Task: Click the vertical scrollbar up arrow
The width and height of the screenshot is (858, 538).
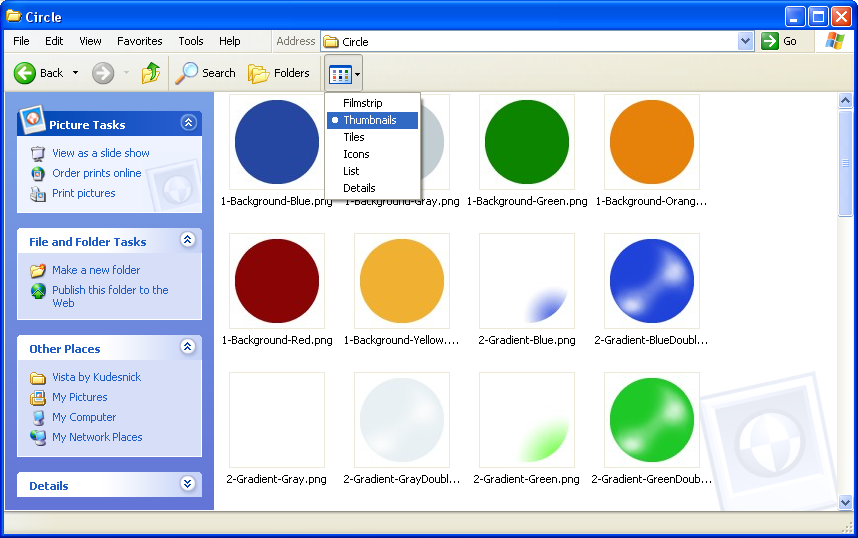Action: pos(845,101)
